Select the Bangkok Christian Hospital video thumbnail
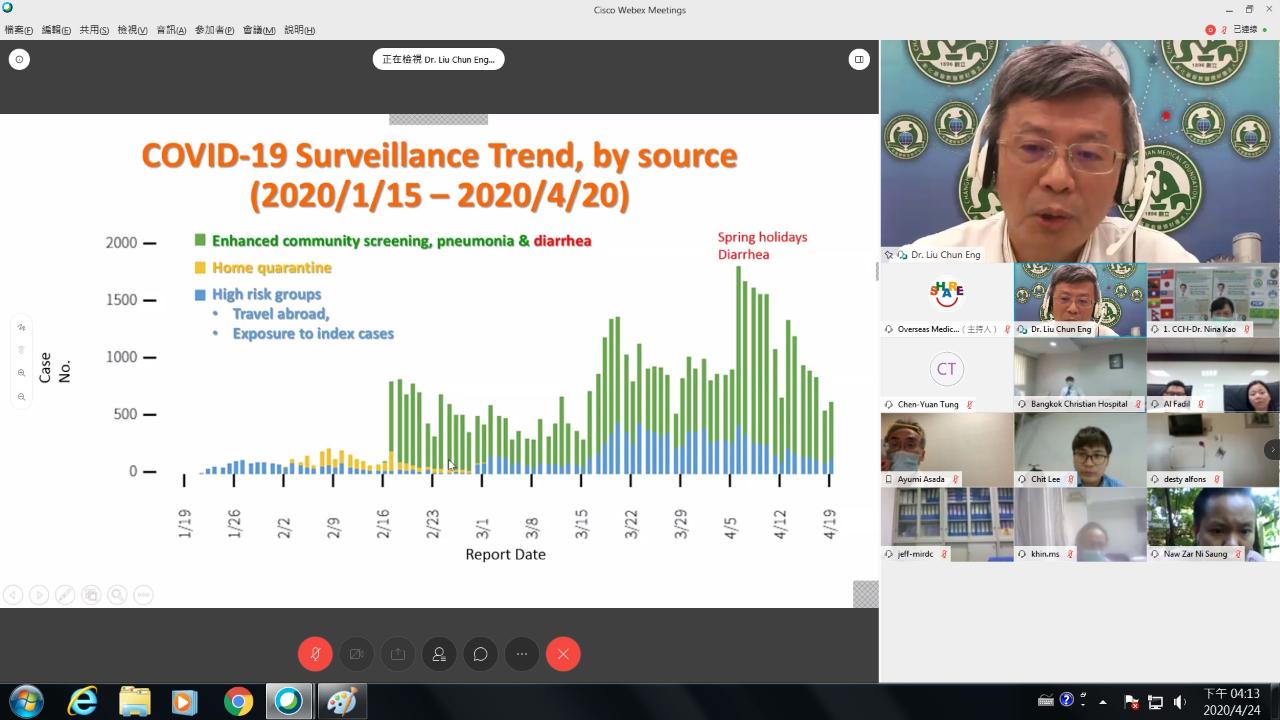Viewport: 1280px width, 720px height. pos(1079,374)
